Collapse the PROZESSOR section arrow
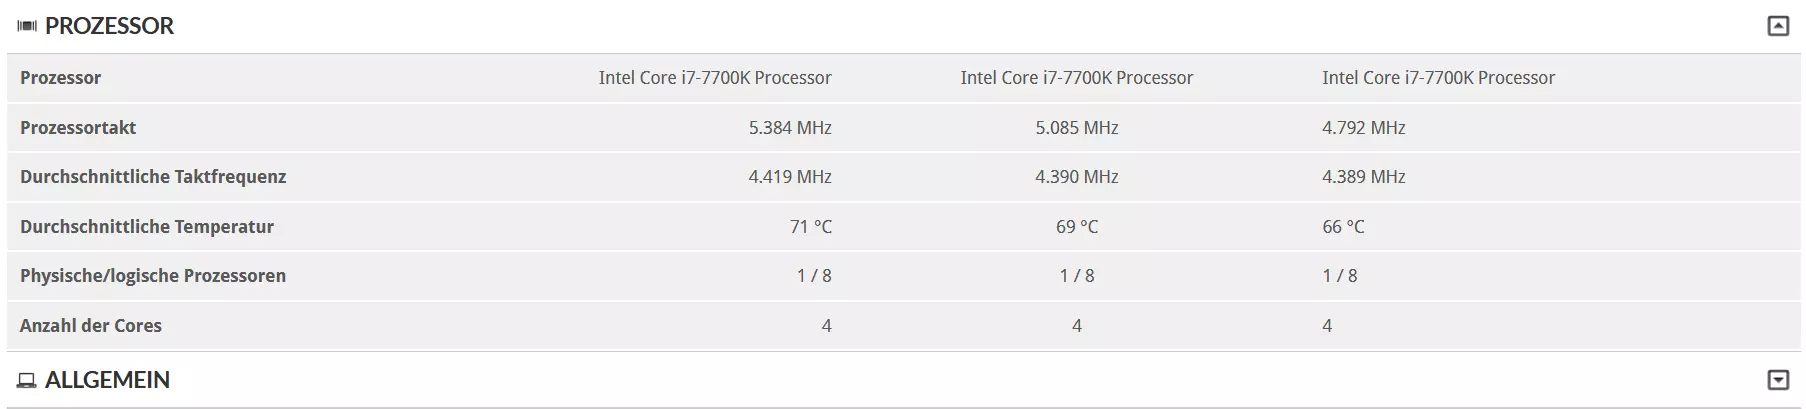1806x409 pixels. tap(1778, 26)
